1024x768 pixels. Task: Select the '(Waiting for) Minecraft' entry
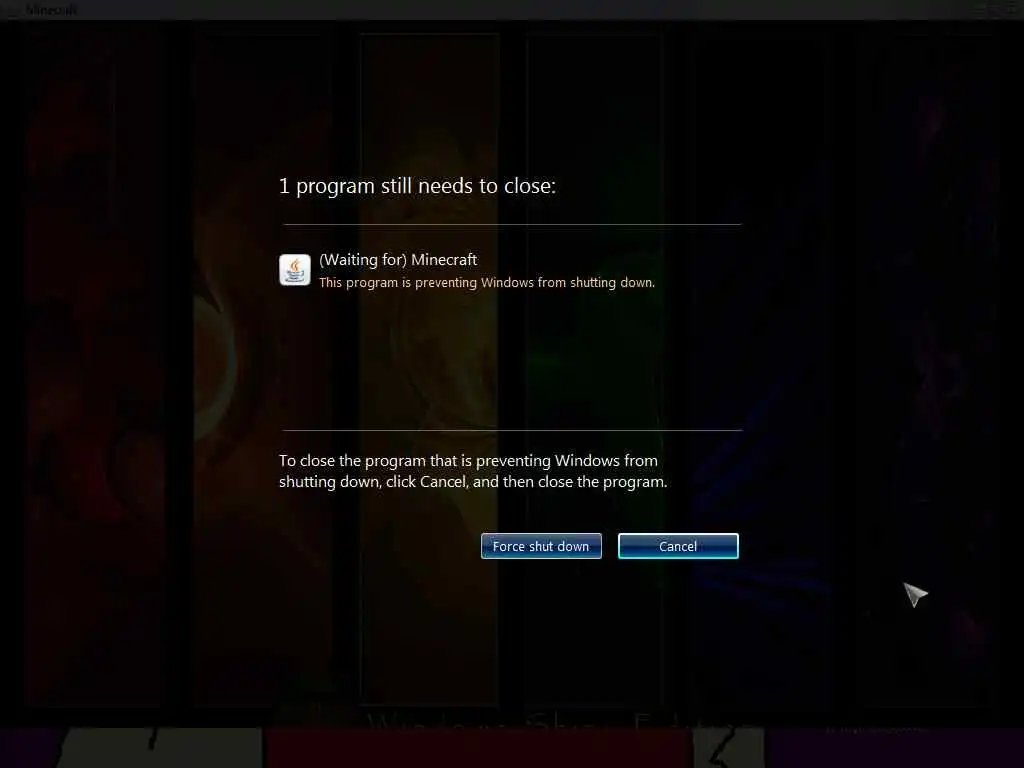[x=398, y=260]
